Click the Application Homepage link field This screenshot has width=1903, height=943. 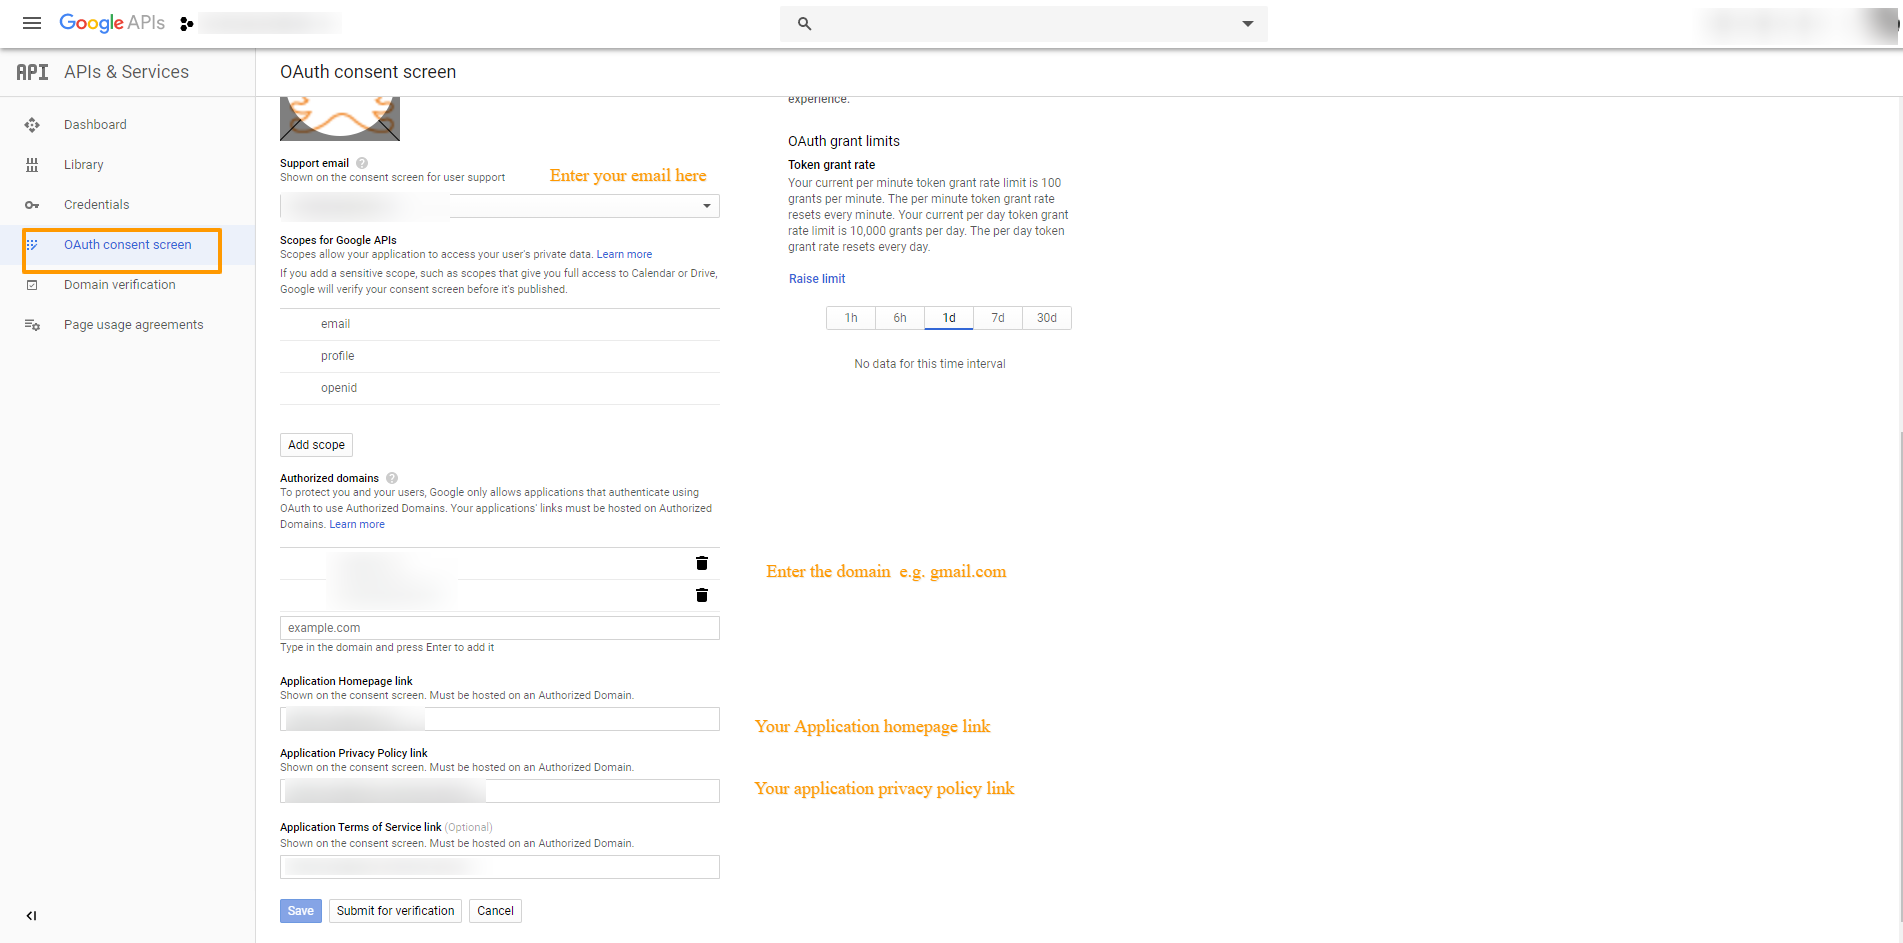[500, 719]
